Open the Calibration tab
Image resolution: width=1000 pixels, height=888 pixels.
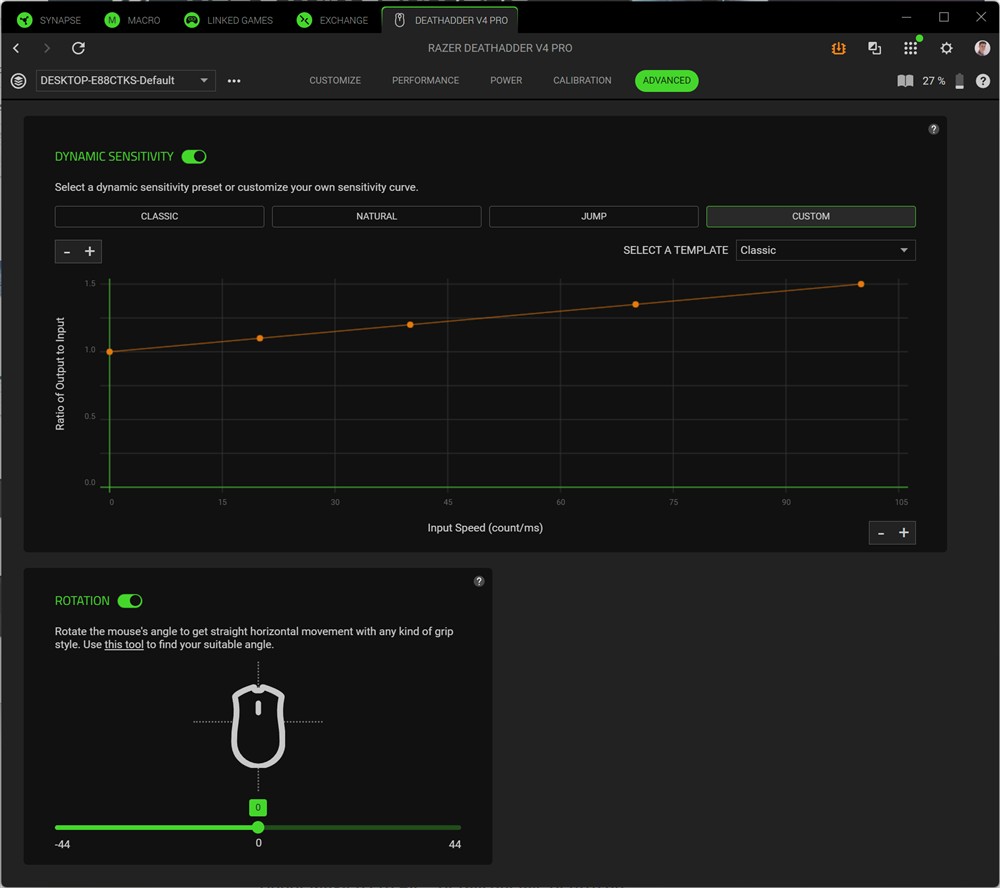pyautogui.click(x=582, y=80)
